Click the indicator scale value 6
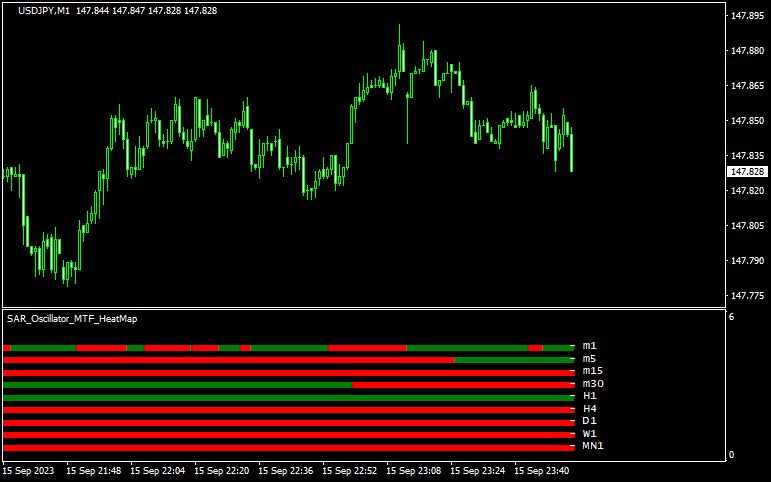Image resolution: width=771 pixels, height=482 pixels. 732,317
